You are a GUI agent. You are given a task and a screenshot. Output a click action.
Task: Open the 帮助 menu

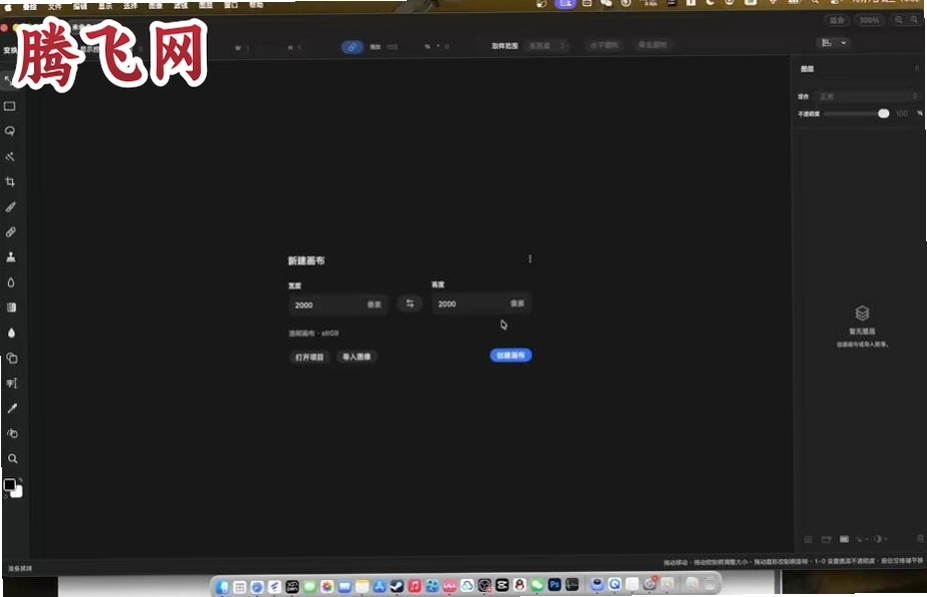tap(256, 5)
